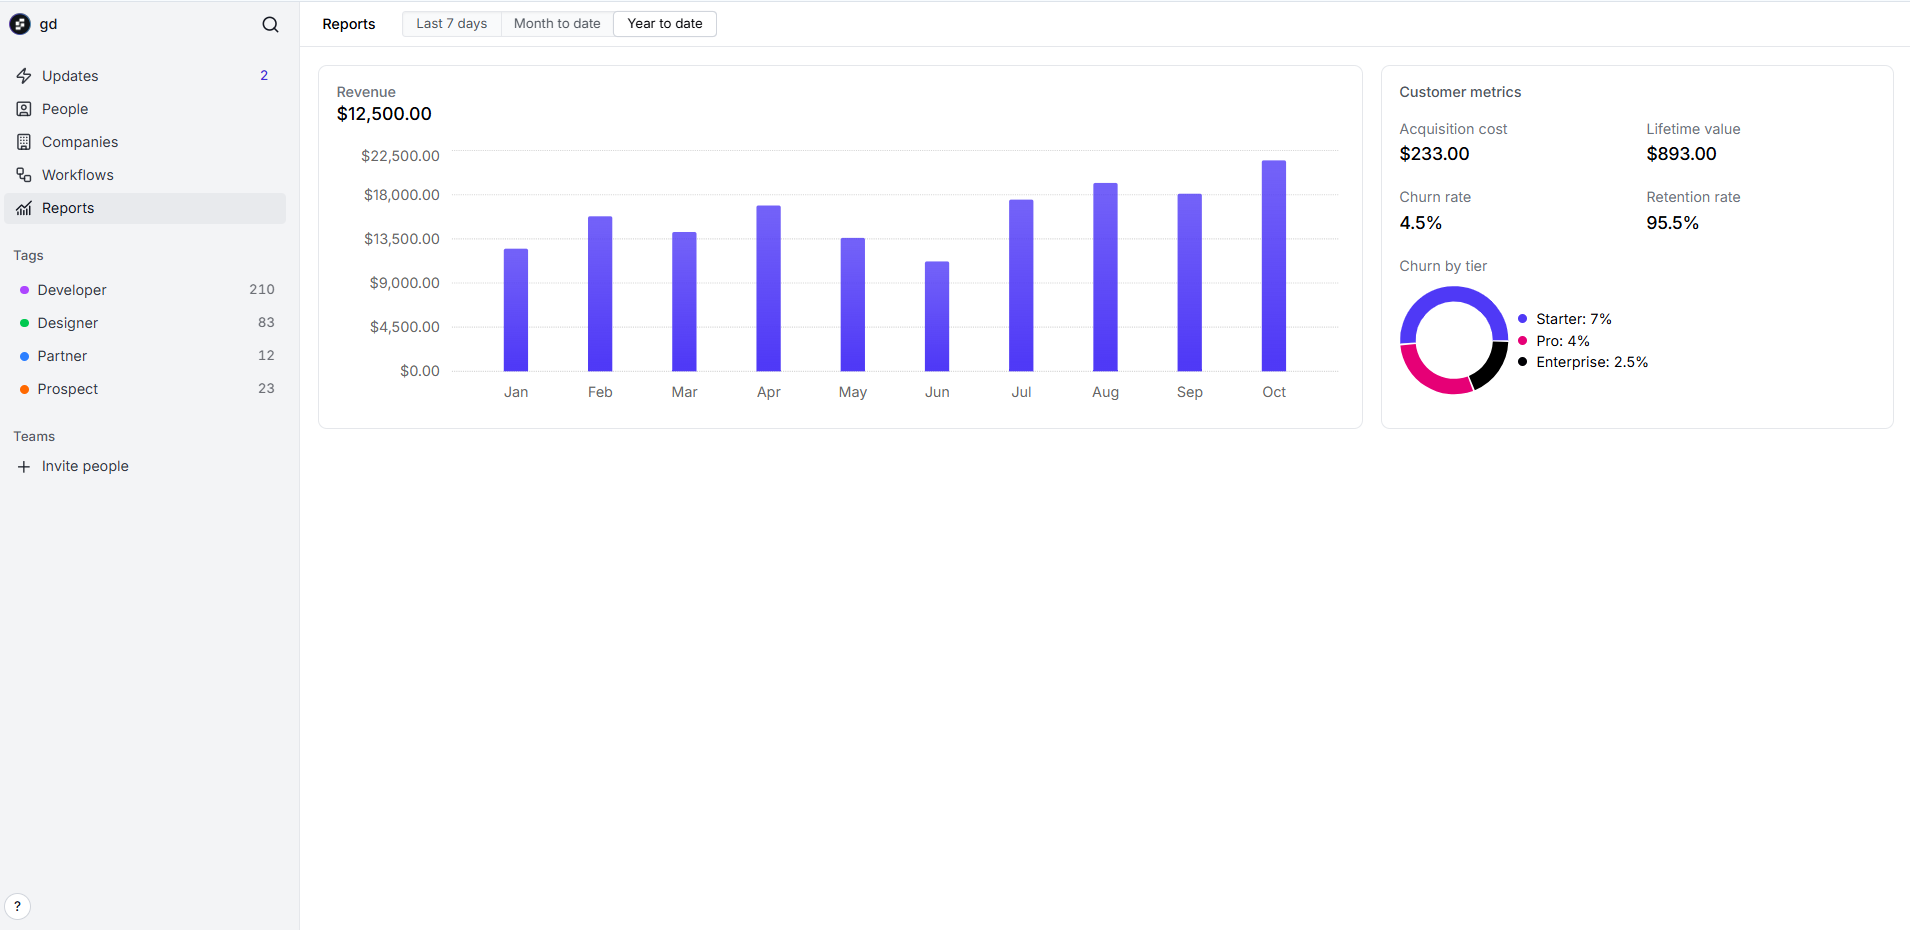Click the revenue total $12,500.00
Image resolution: width=1910 pixels, height=930 pixels.
[x=384, y=114]
